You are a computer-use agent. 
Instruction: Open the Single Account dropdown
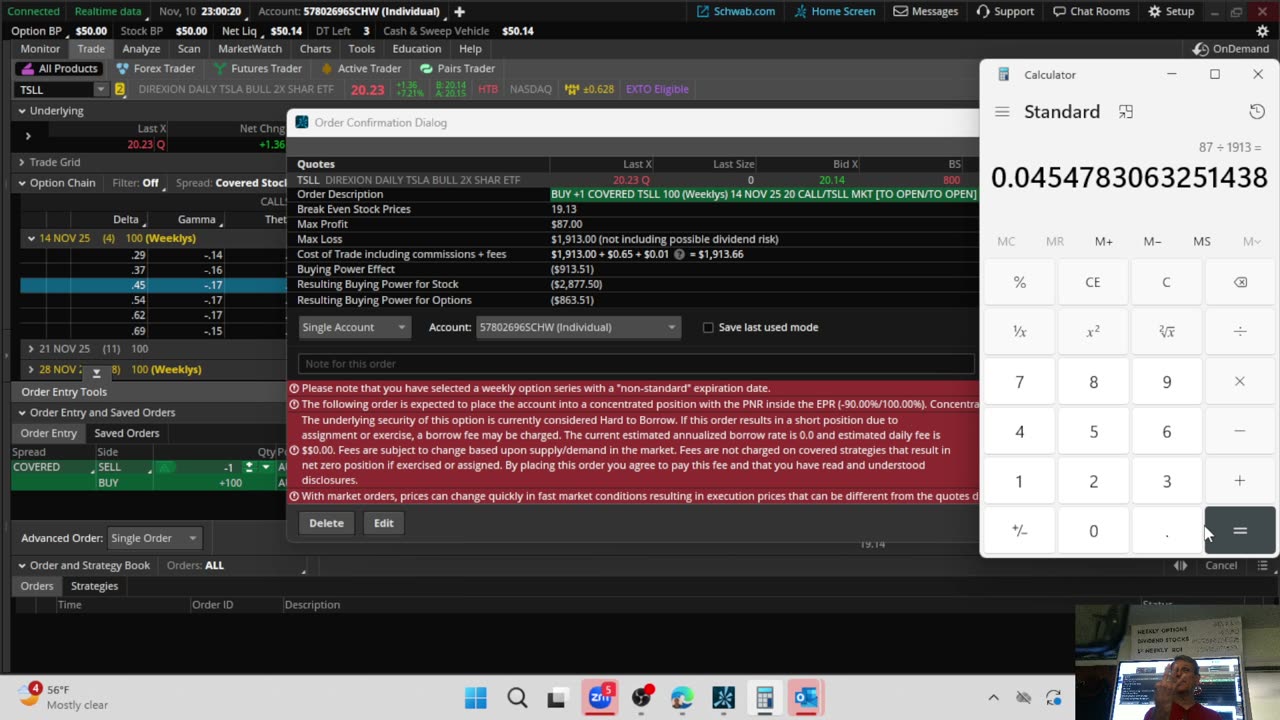click(354, 327)
